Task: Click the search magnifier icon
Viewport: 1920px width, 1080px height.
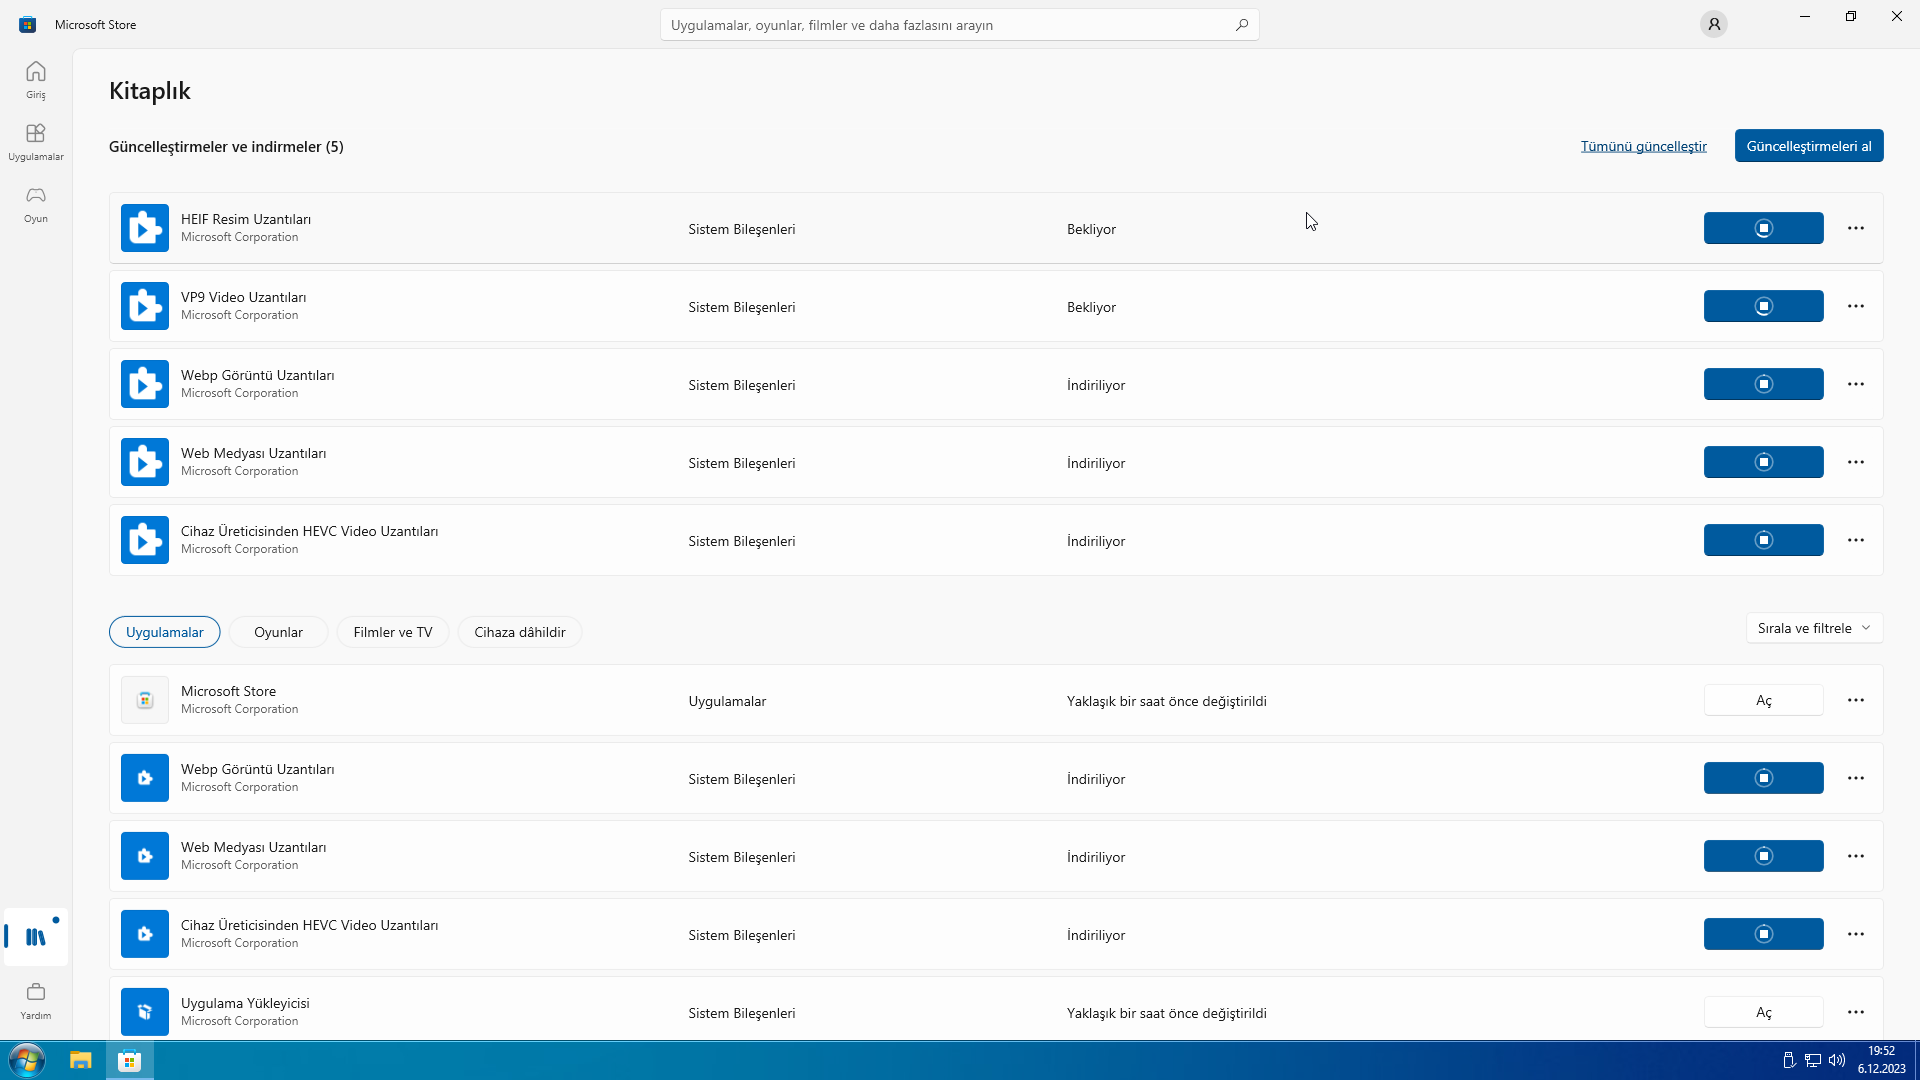Action: point(1241,25)
